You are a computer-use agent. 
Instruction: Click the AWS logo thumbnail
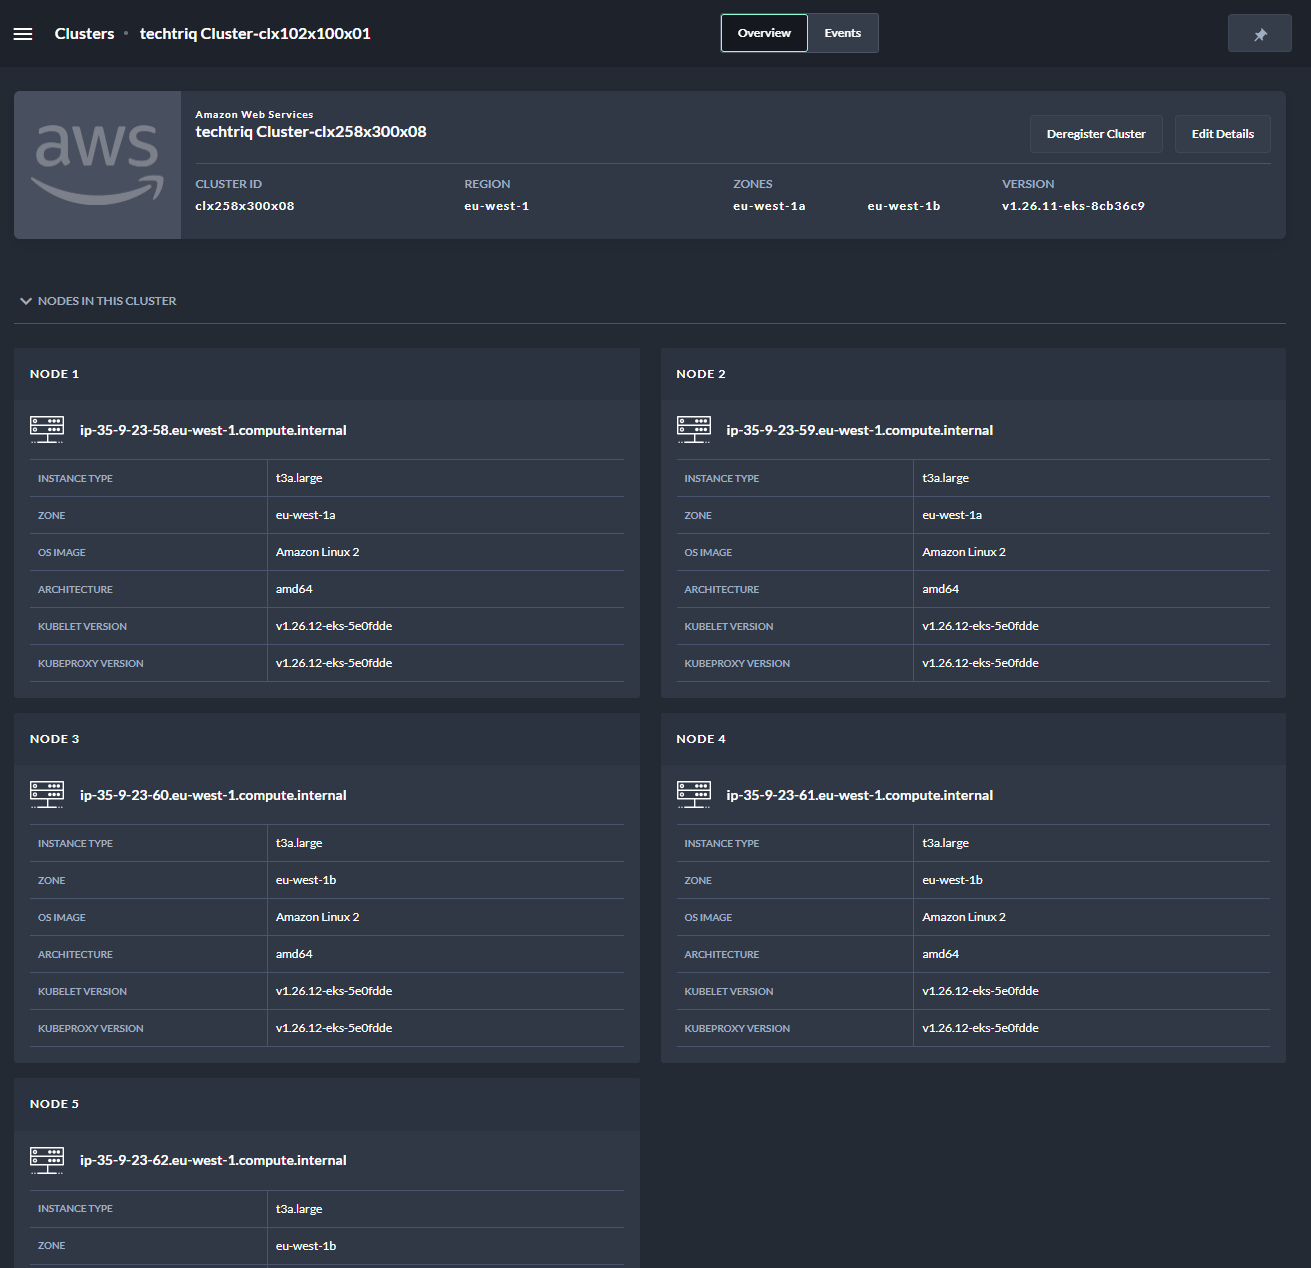[x=98, y=165]
